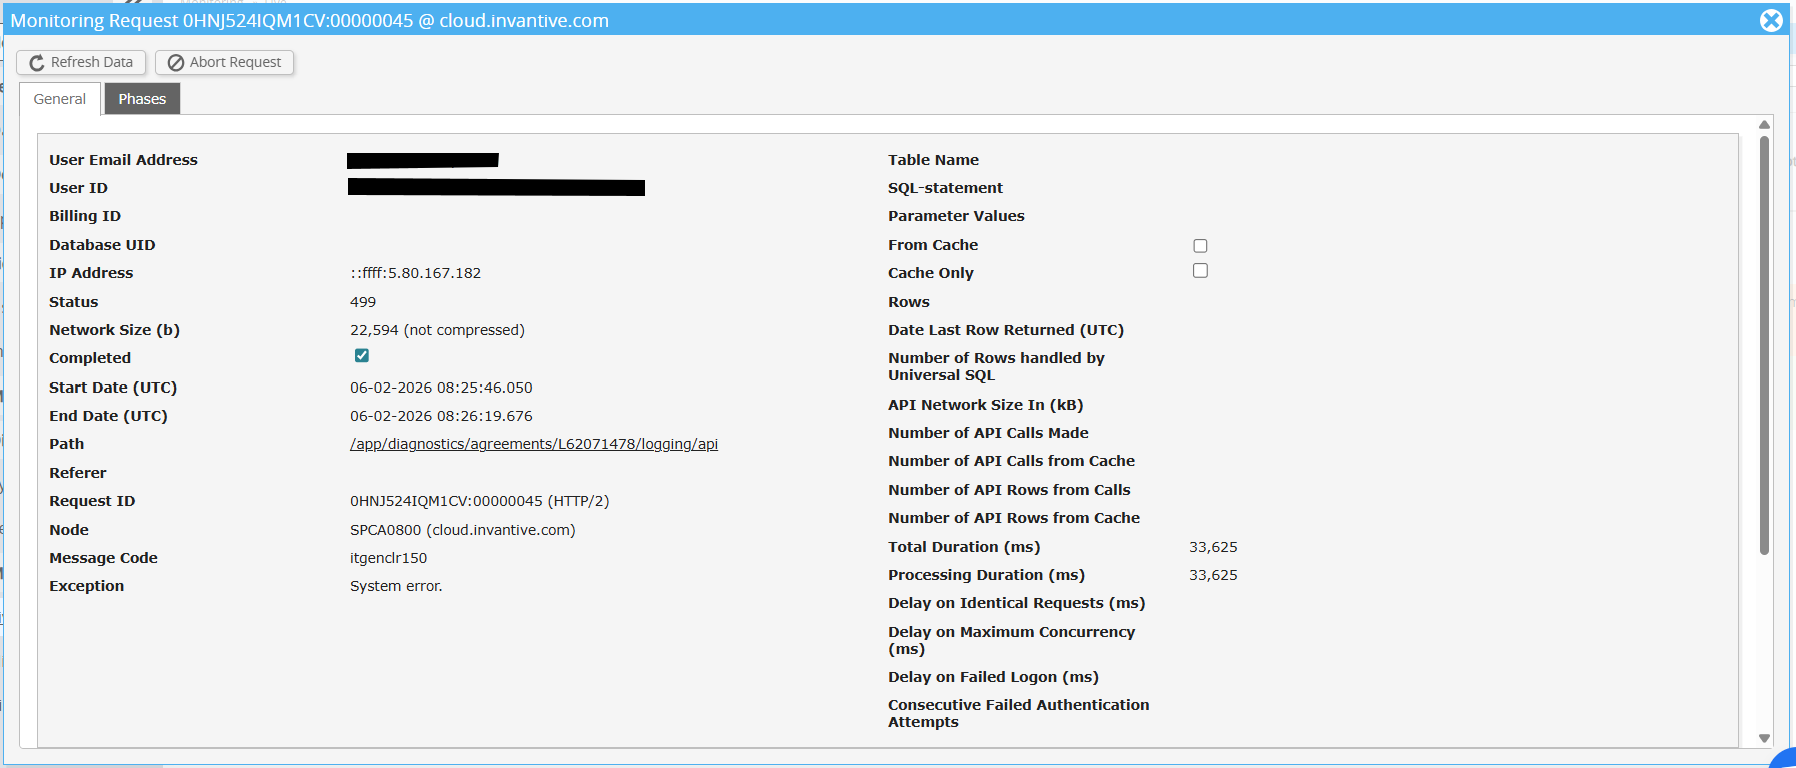Open the Phases tab

point(142,99)
